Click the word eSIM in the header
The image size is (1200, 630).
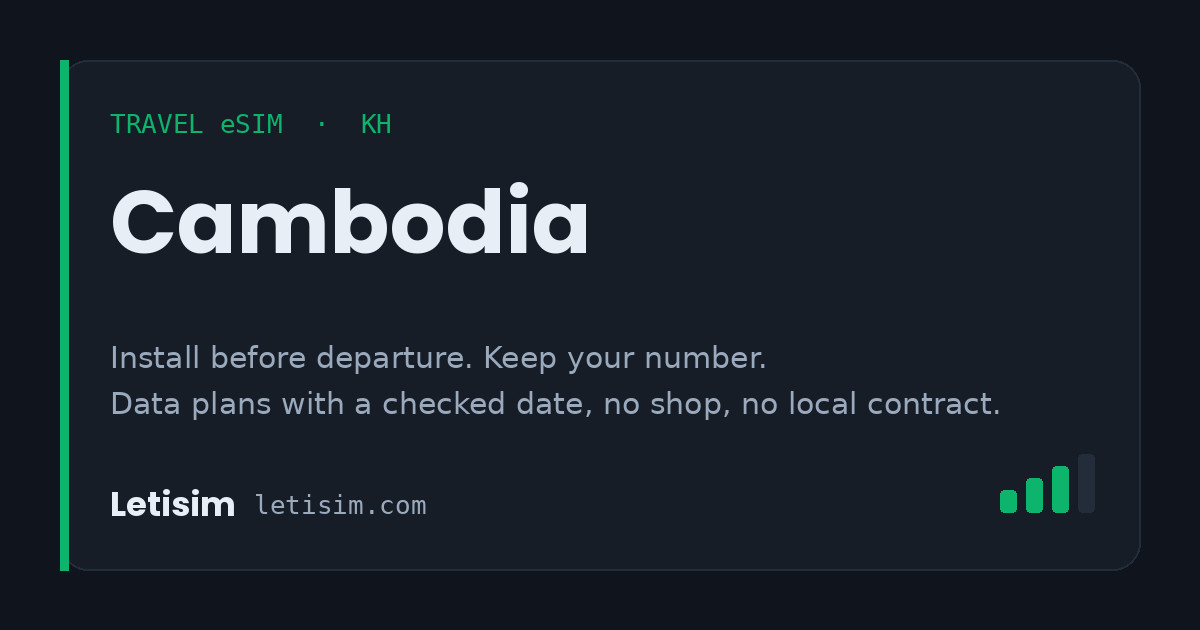click(x=252, y=125)
